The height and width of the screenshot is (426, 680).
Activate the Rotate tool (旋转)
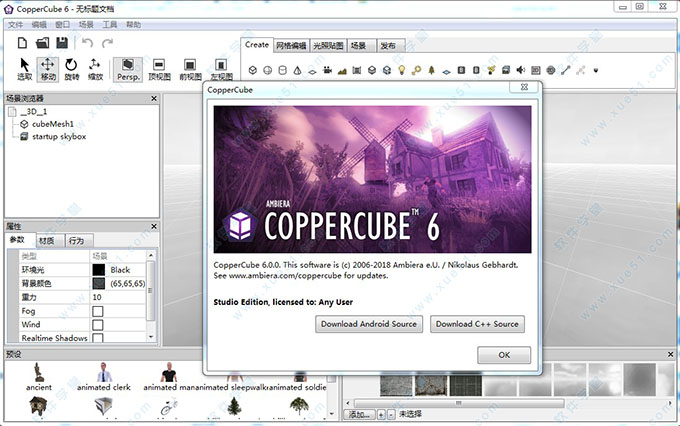coord(72,69)
